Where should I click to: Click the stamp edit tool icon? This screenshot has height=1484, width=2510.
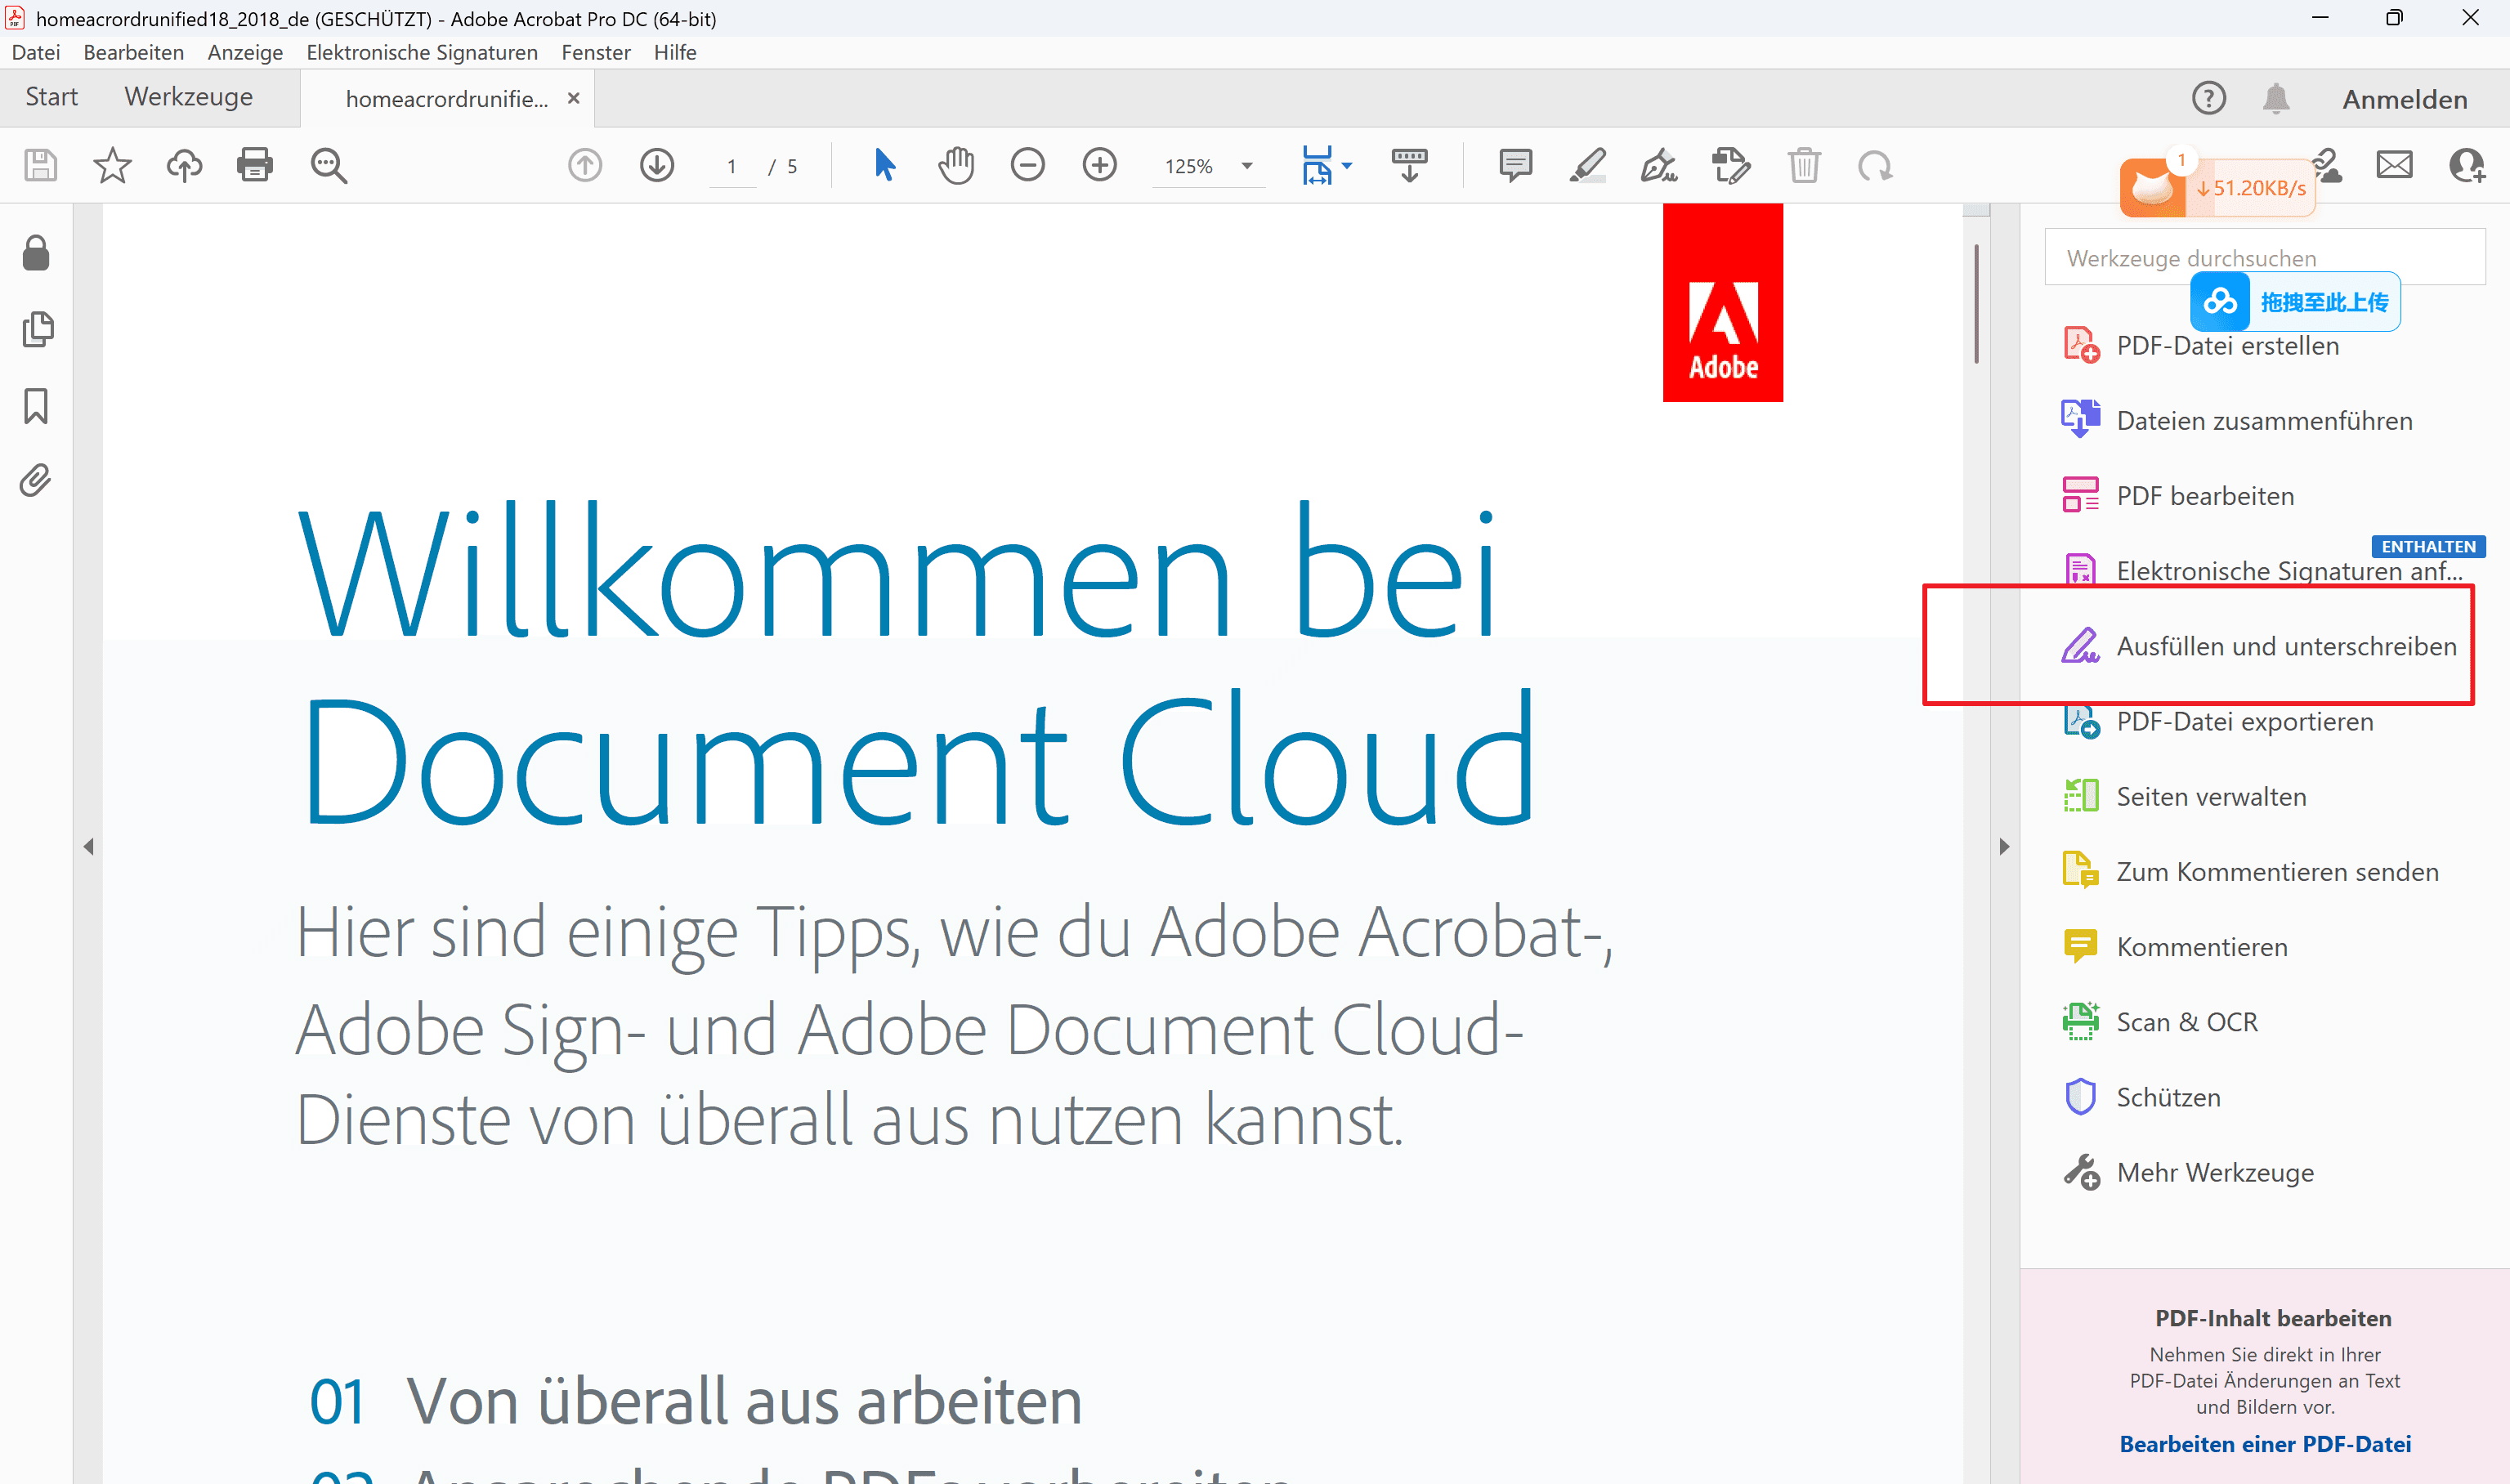pyautogui.click(x=1731, y=165)
